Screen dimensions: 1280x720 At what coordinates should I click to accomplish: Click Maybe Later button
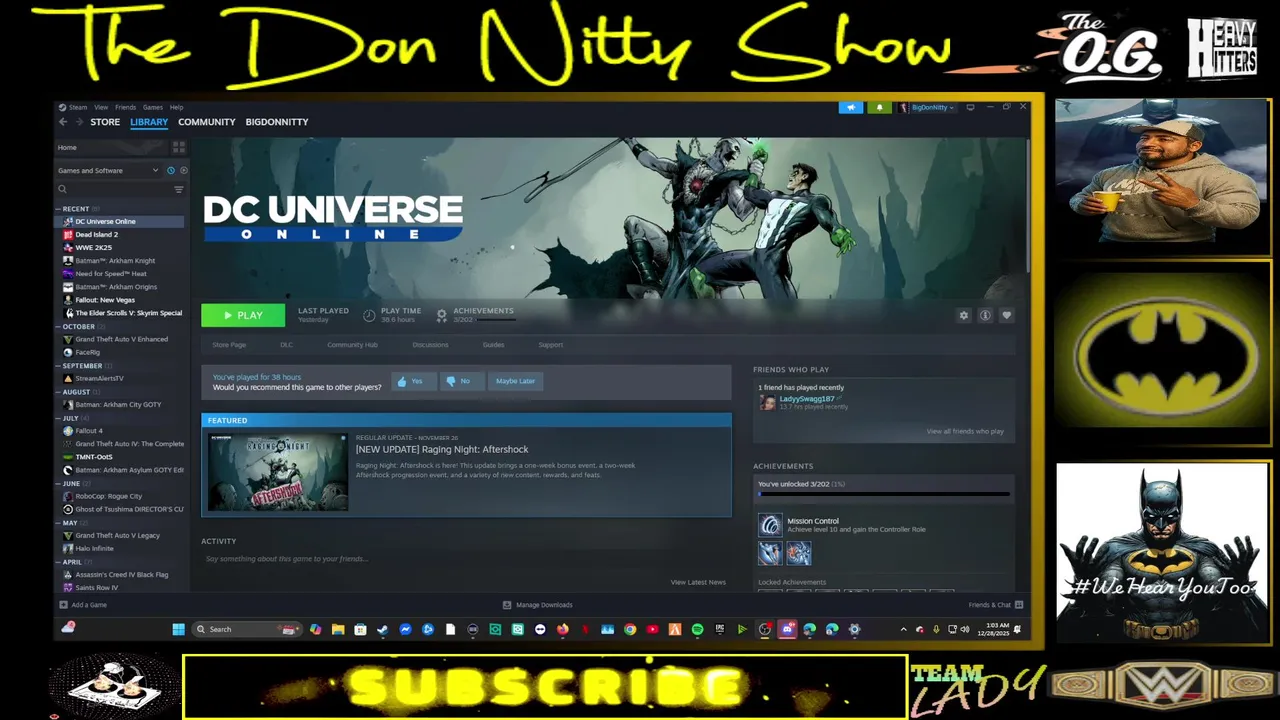[515, 381]
